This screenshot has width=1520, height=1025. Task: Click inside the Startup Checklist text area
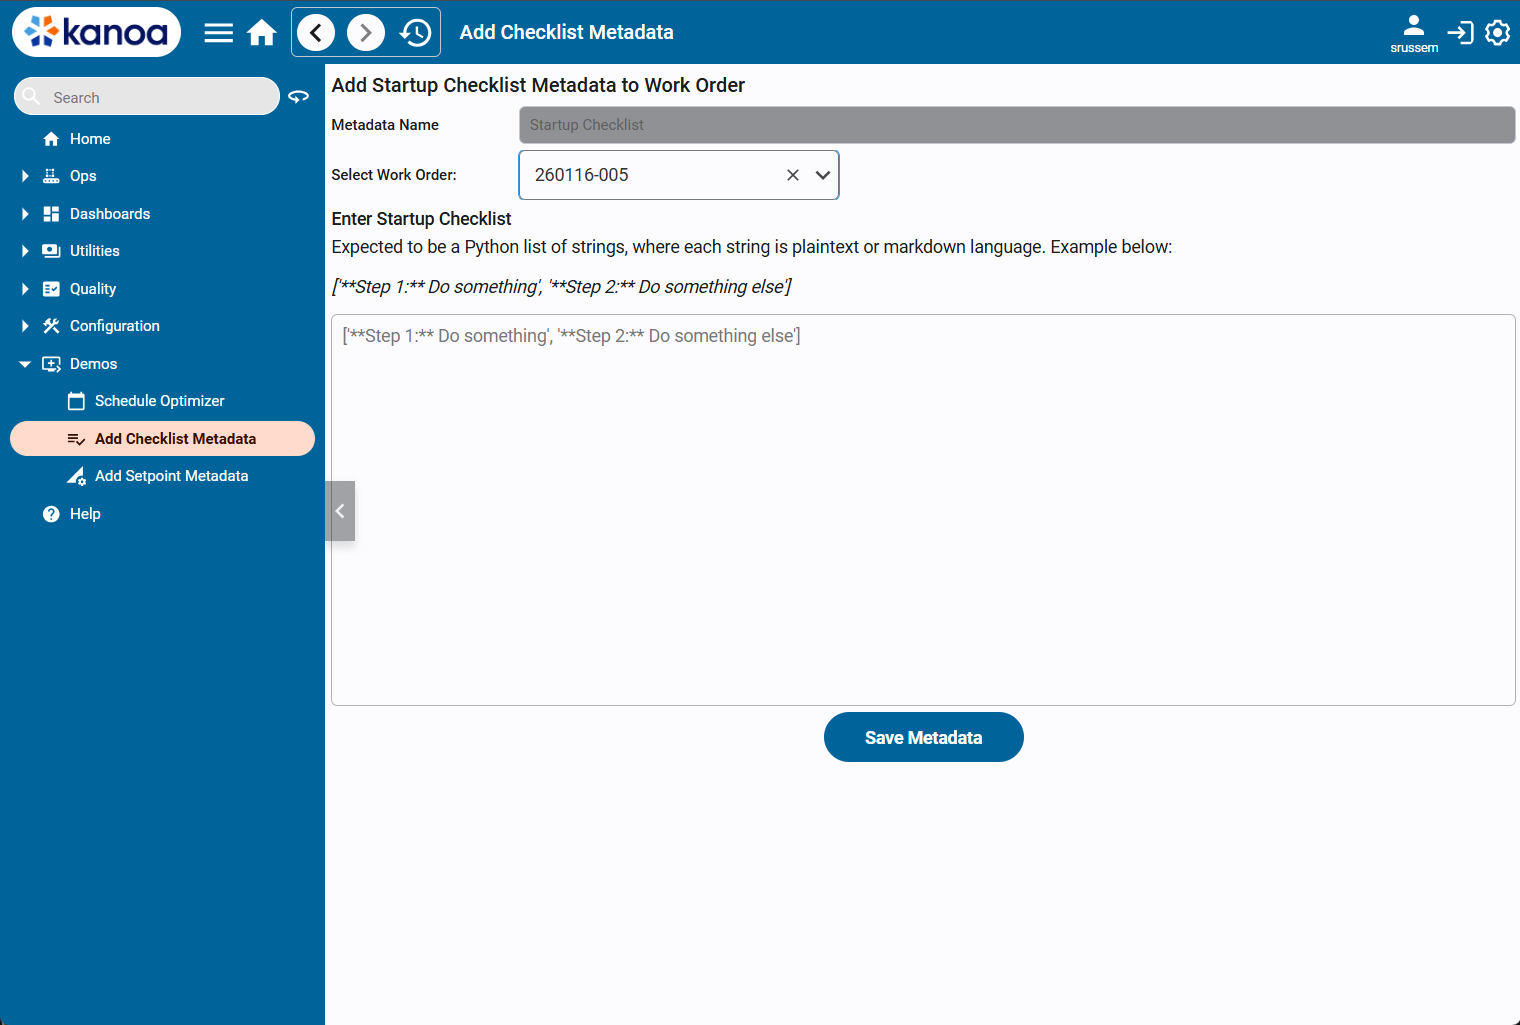point(922,510)
